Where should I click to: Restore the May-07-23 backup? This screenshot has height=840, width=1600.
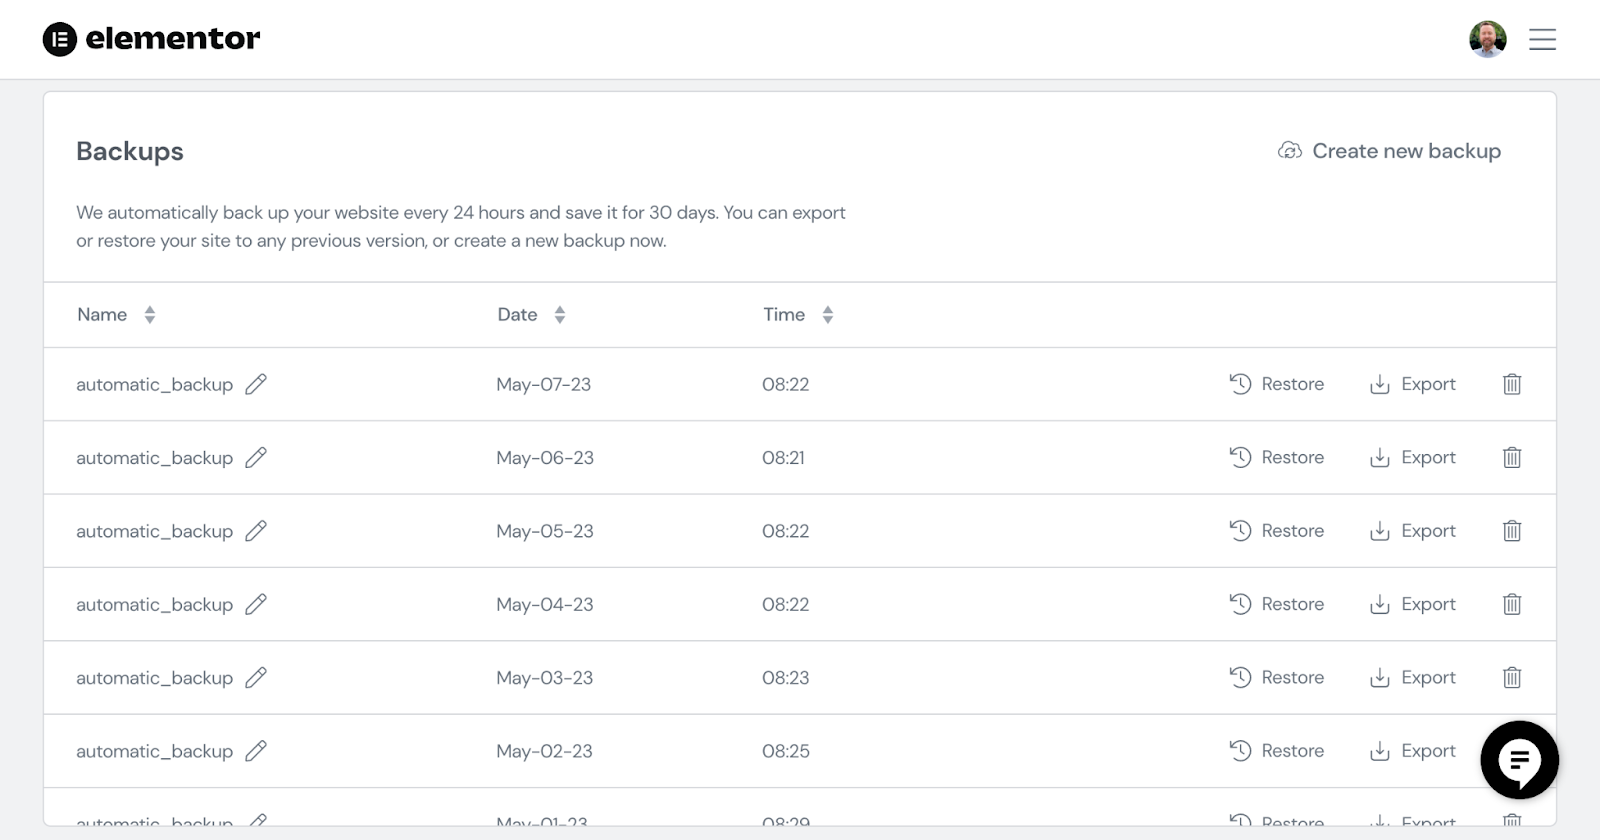coord(1276,384)
